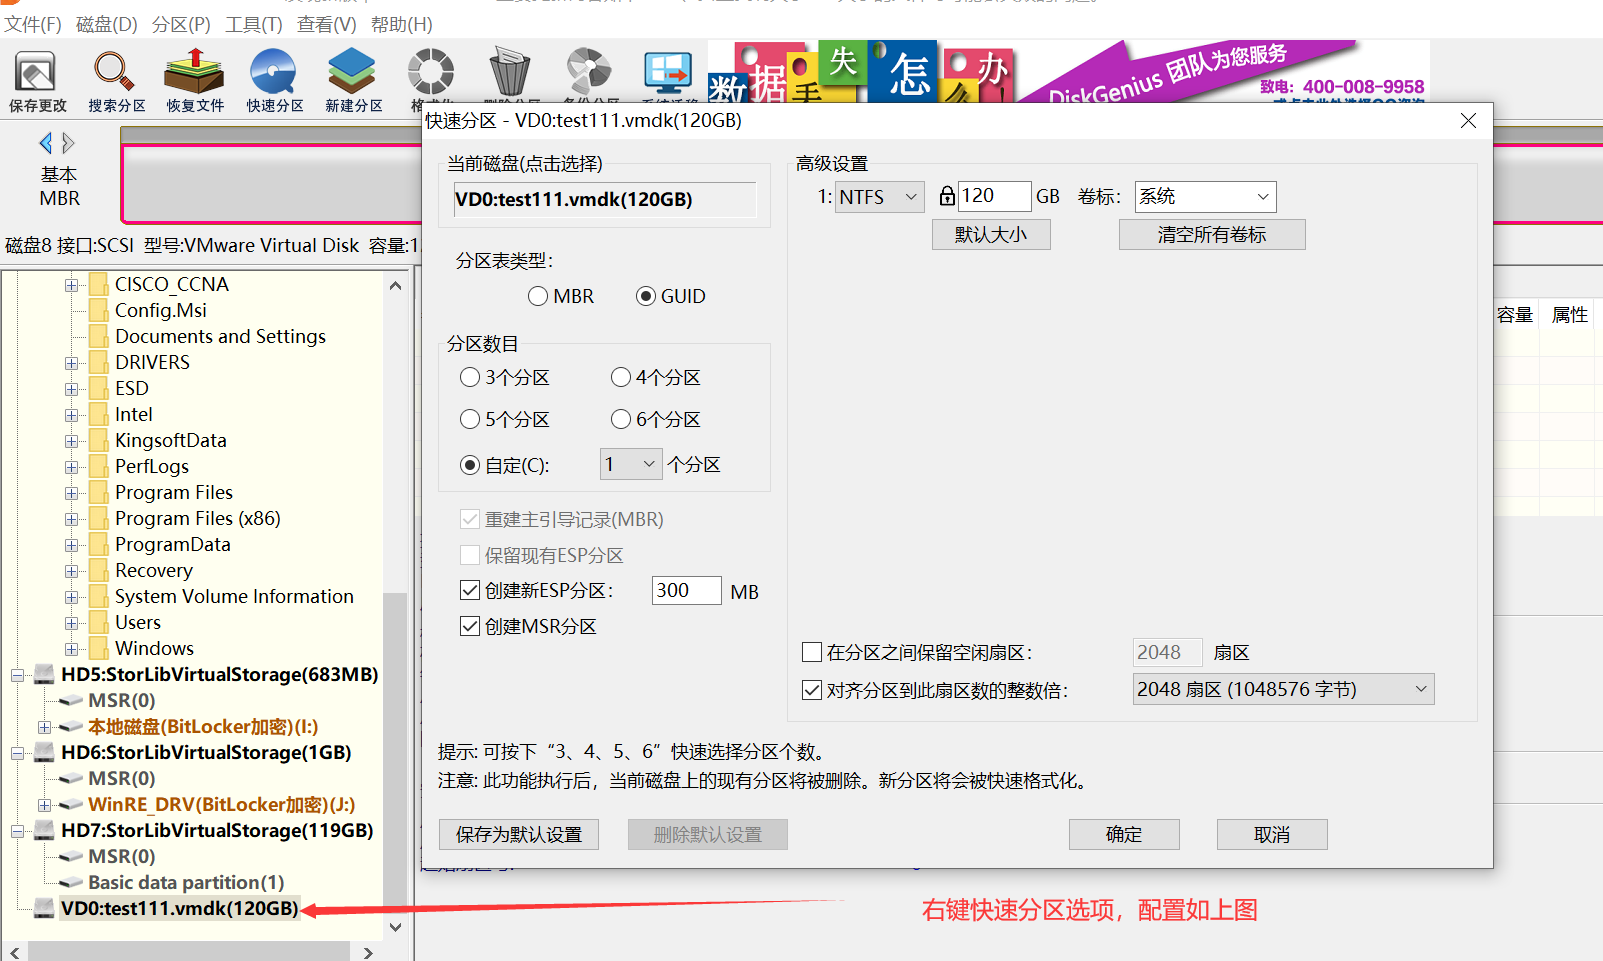This screenshot has height=961, width=1603.
Task: Select the 新建分区 new partition tool
Action: (x=351, y=78)
